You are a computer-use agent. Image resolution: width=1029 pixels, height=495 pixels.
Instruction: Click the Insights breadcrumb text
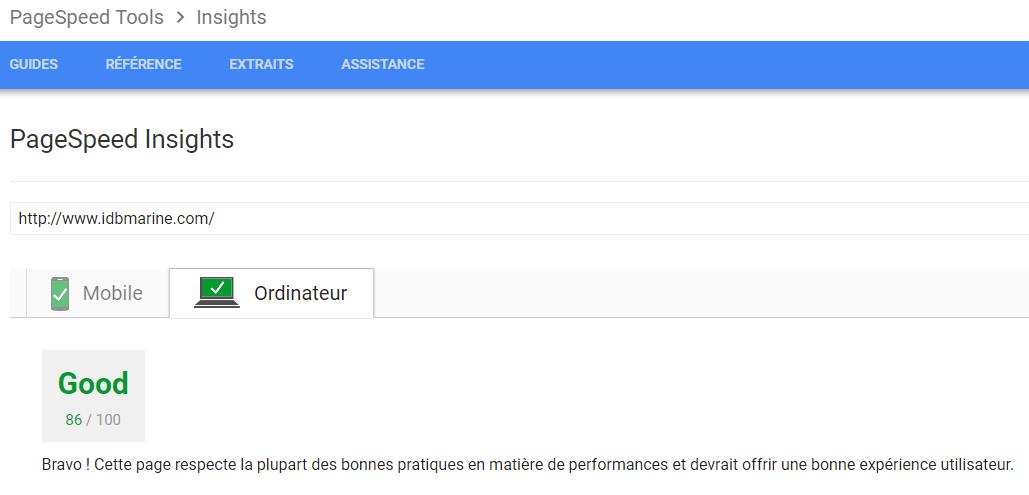click(x=231, y=18)
